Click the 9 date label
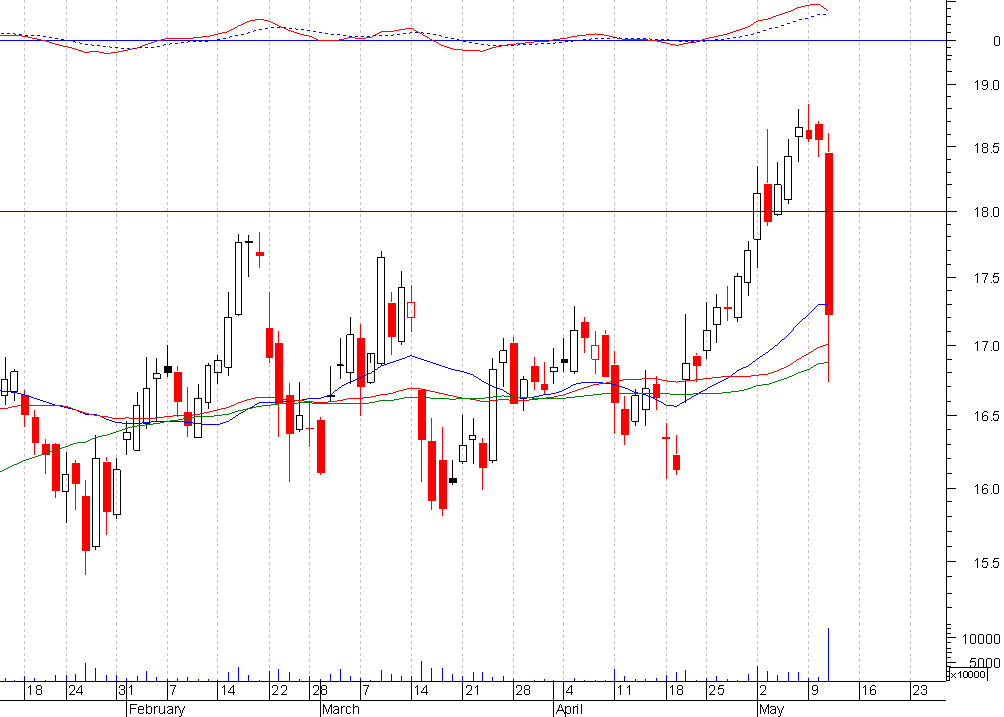The image size is (1004, 717). click(815, 691)
